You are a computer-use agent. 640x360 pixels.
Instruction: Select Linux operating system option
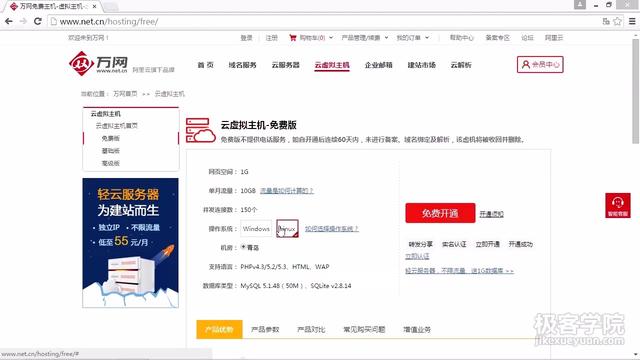click(287, 229)
